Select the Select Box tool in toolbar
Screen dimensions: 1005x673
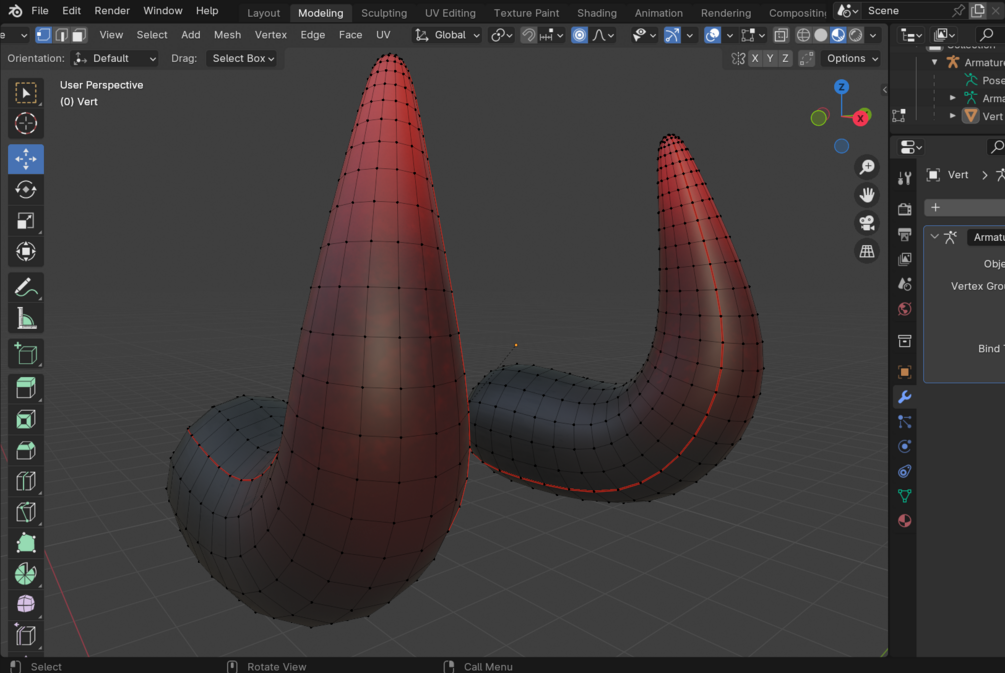pyautogui.click(x=26, y=93)
